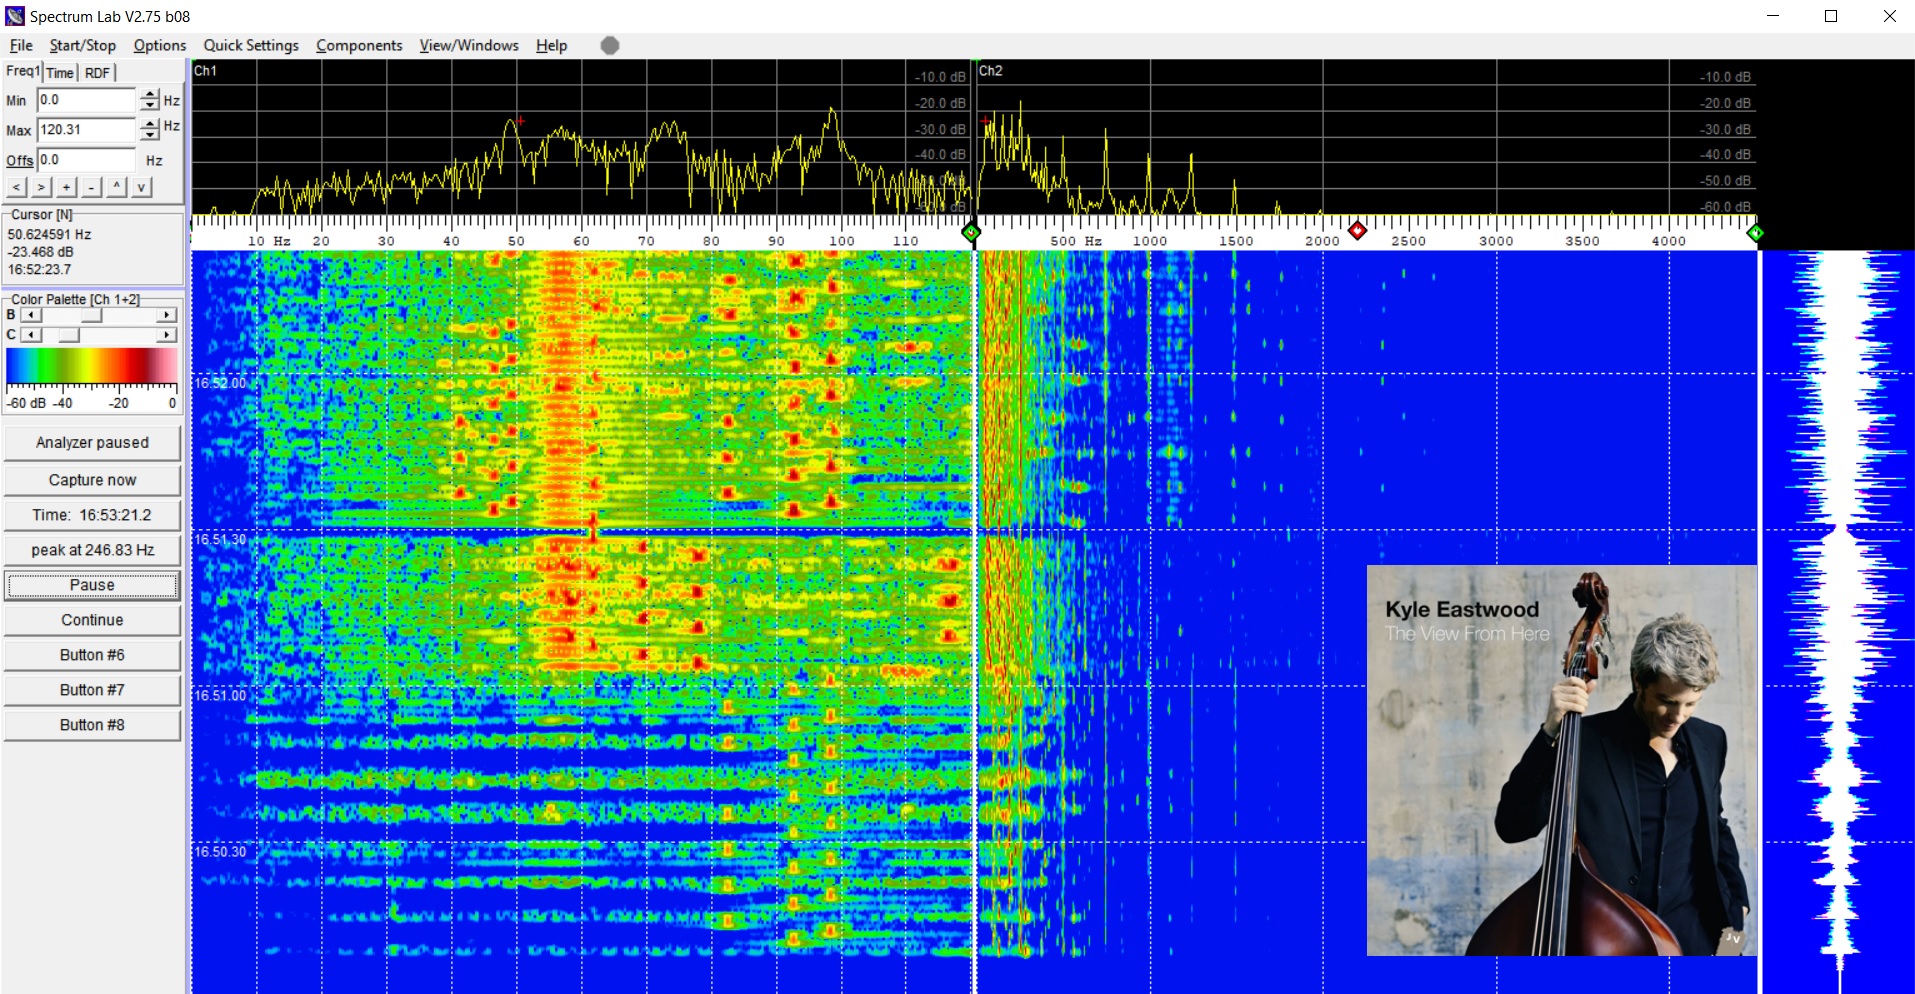This screenshot has width=1915, height=994.
Task: Click the amplitude waveform strip on right
Action: pos(1838,620)
